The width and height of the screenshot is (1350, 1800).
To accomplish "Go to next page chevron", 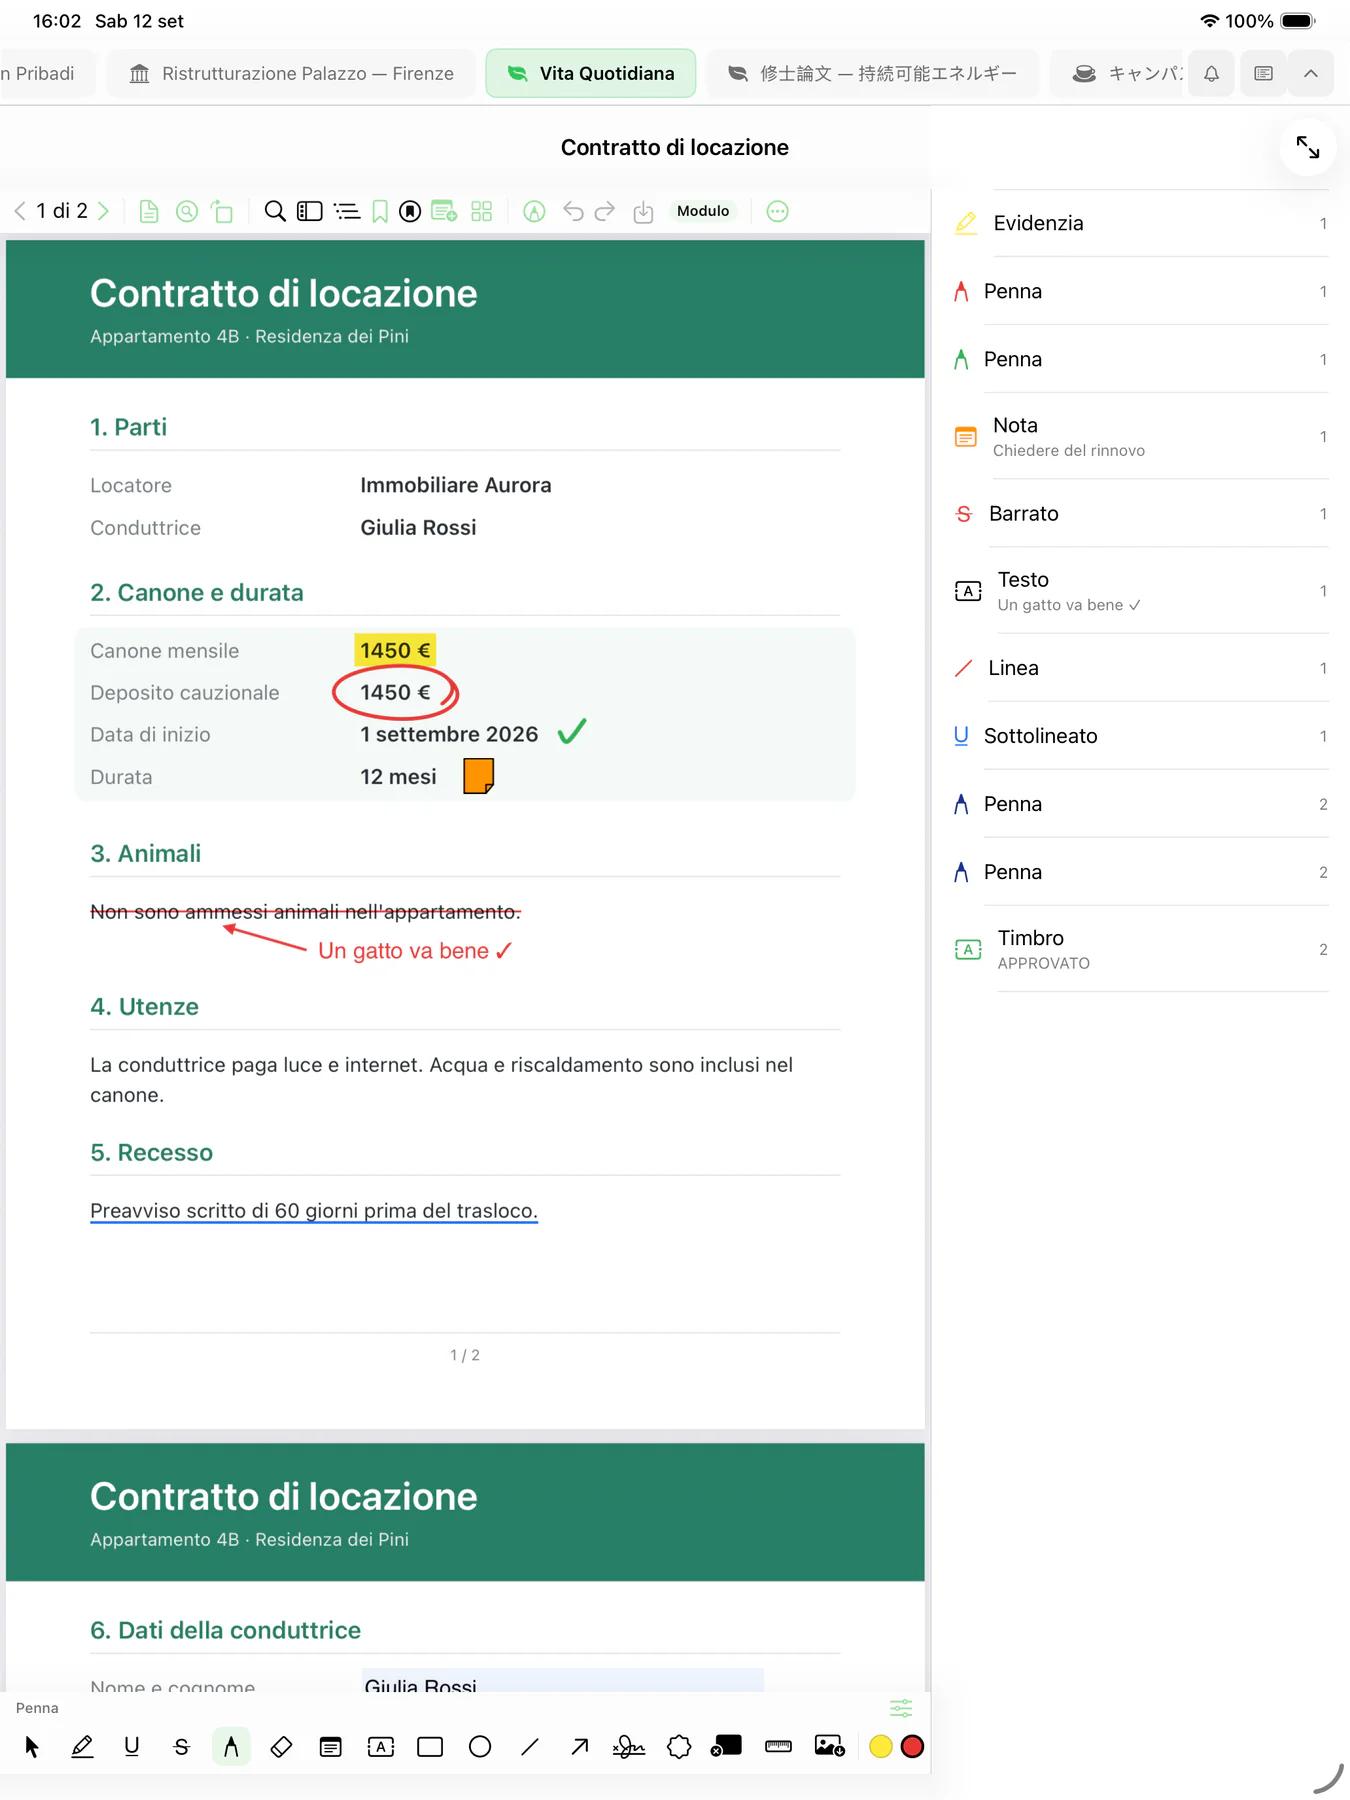I will pos(103,211).
